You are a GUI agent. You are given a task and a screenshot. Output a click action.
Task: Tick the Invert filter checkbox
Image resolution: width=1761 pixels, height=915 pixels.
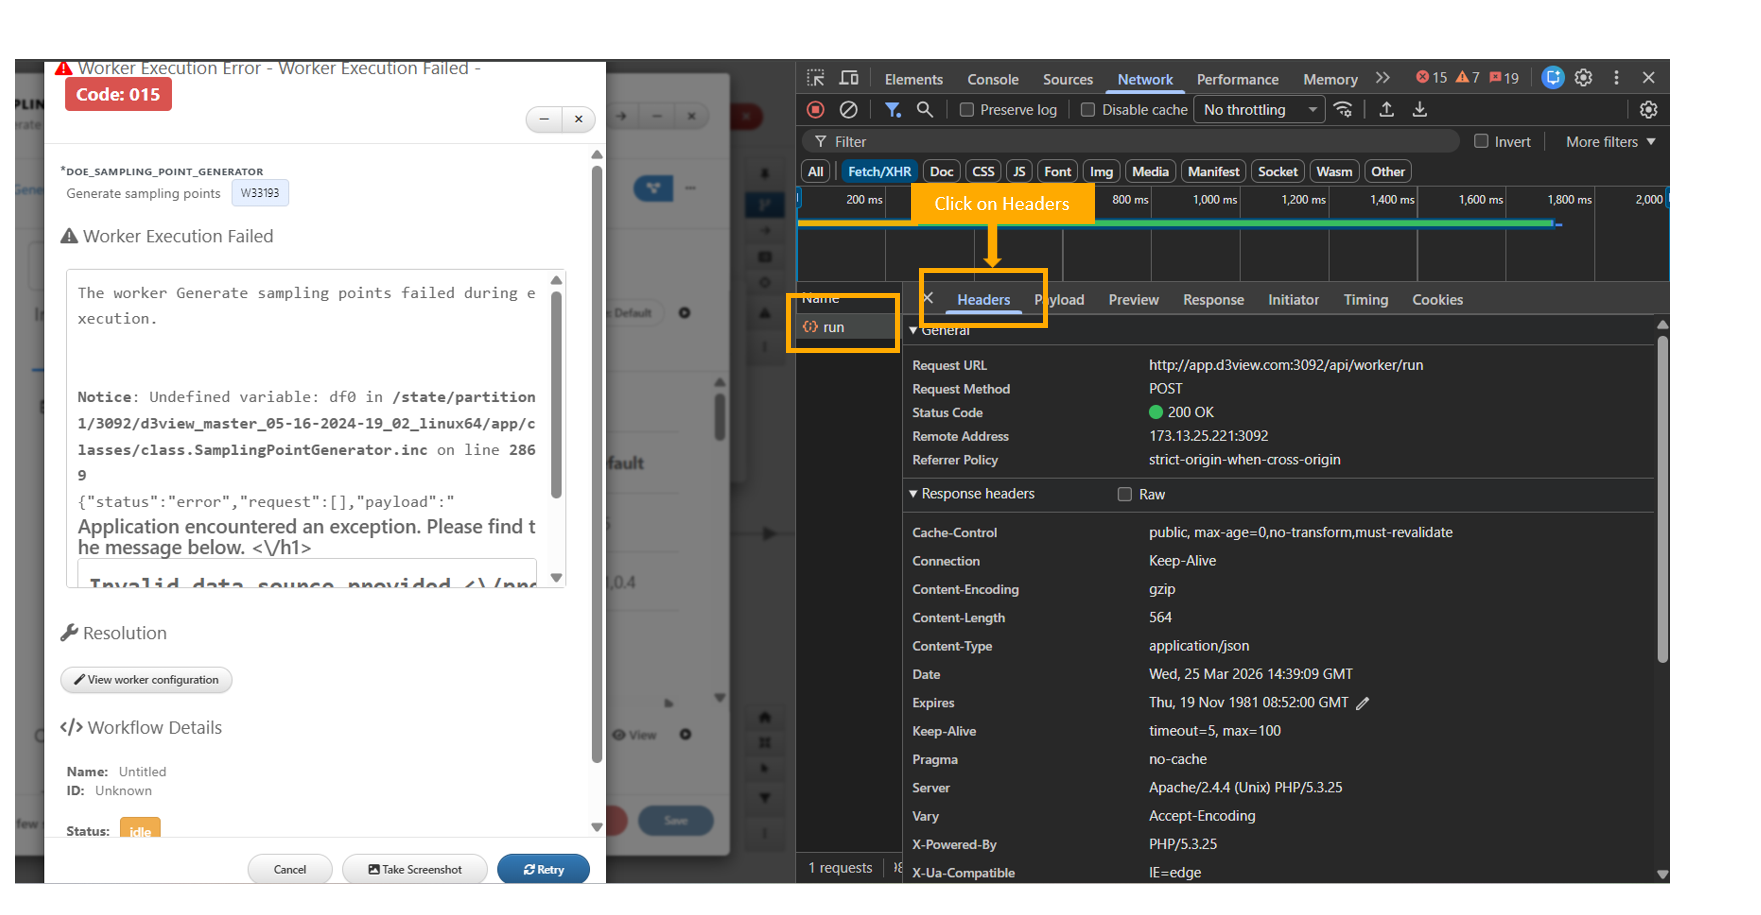click(x=1481, y=141)
